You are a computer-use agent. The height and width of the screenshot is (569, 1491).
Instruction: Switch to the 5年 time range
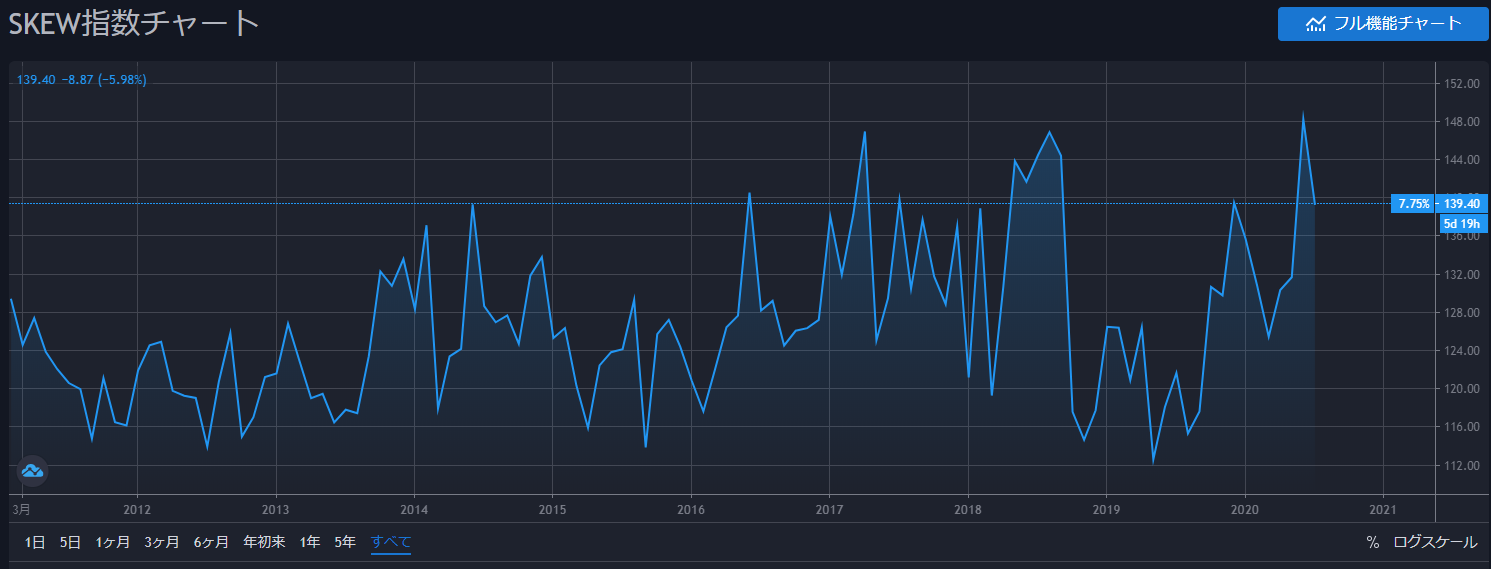coord(345,542)
